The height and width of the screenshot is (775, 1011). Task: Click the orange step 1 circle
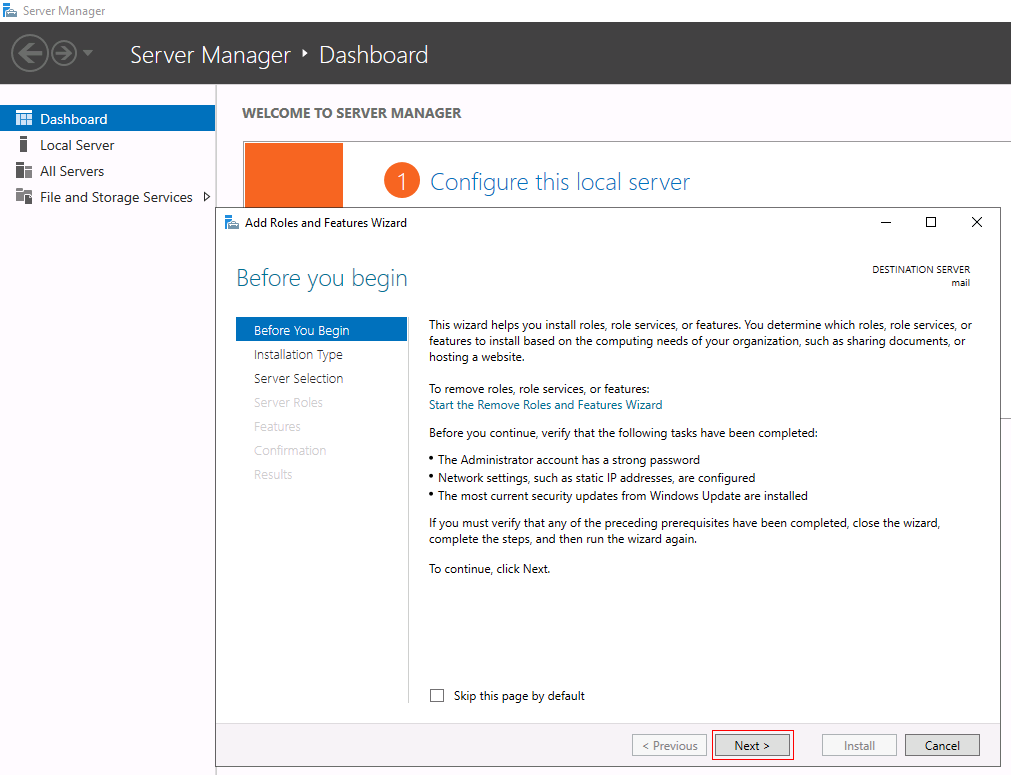402,181
